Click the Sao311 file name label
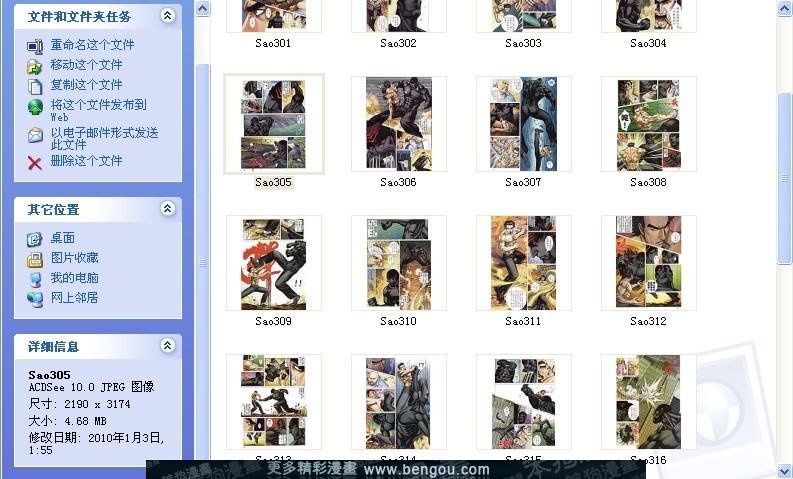The width and height of the screenshot is (793, 479). 523,321
